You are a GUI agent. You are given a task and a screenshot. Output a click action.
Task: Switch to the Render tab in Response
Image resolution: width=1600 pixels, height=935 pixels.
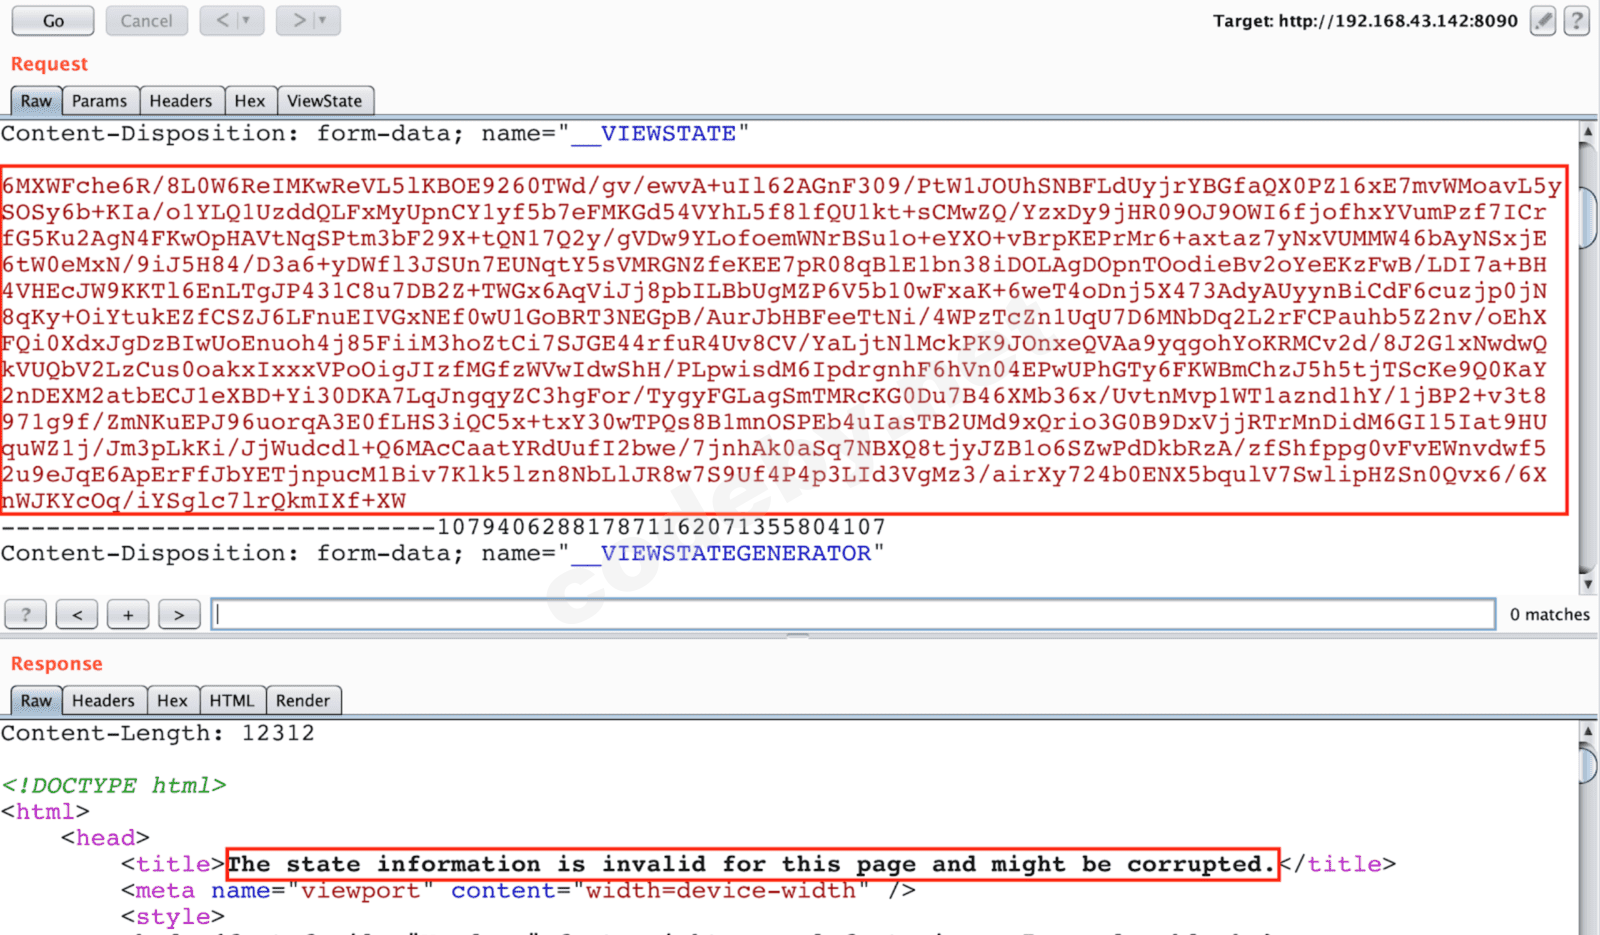[303, 700]
